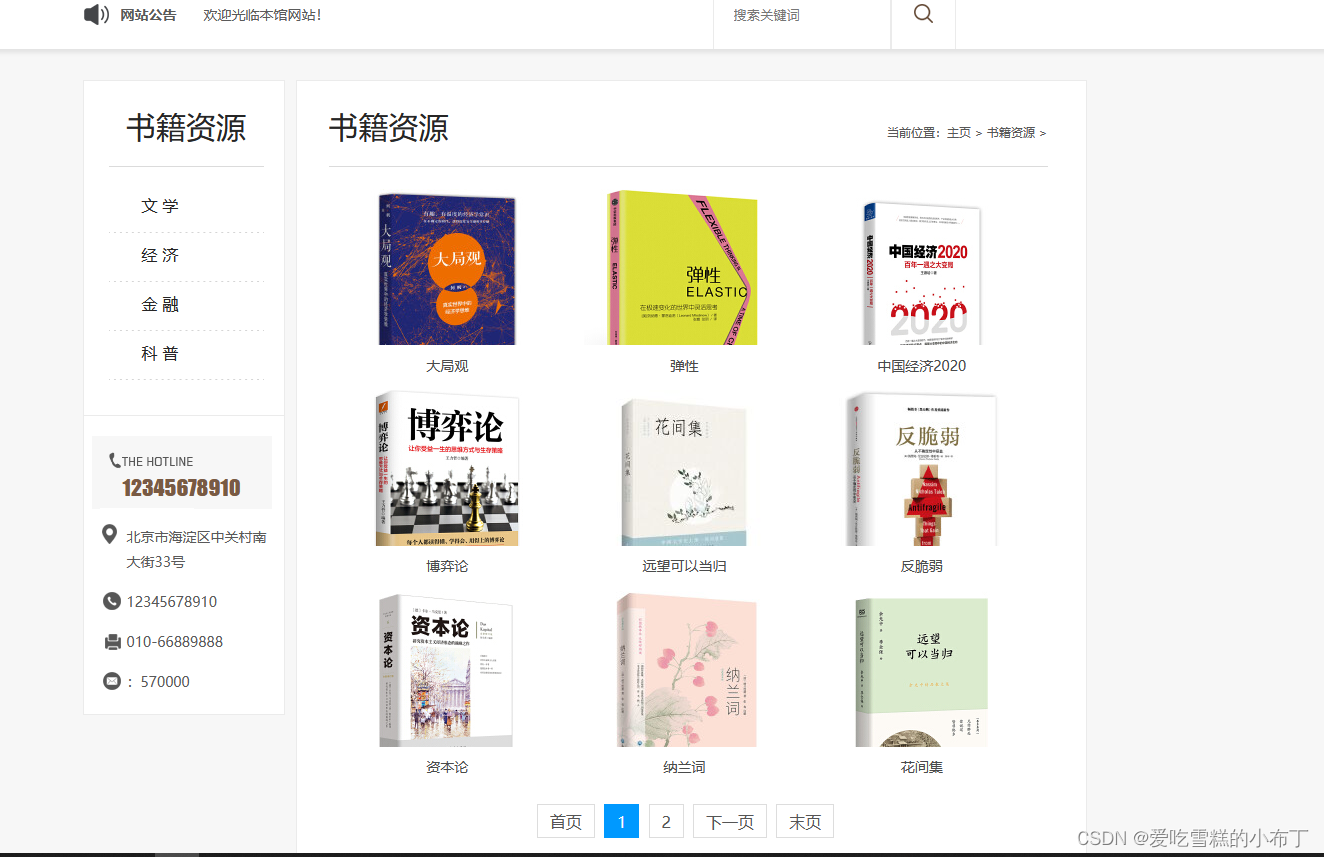The width and height of the screenshot is (1324, 857).
Task: Go to 主页 via breadcrumb
Action: coord(957,132)
